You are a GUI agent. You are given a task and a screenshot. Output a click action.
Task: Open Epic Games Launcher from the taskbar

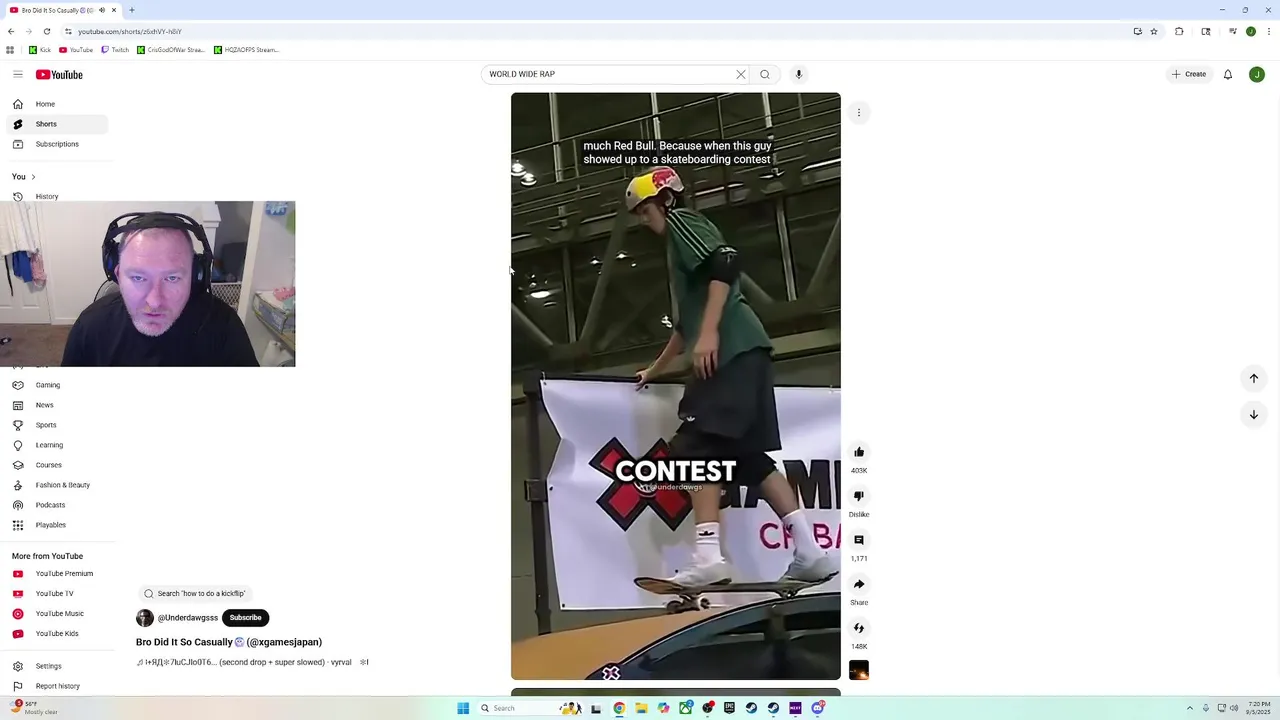729,708
